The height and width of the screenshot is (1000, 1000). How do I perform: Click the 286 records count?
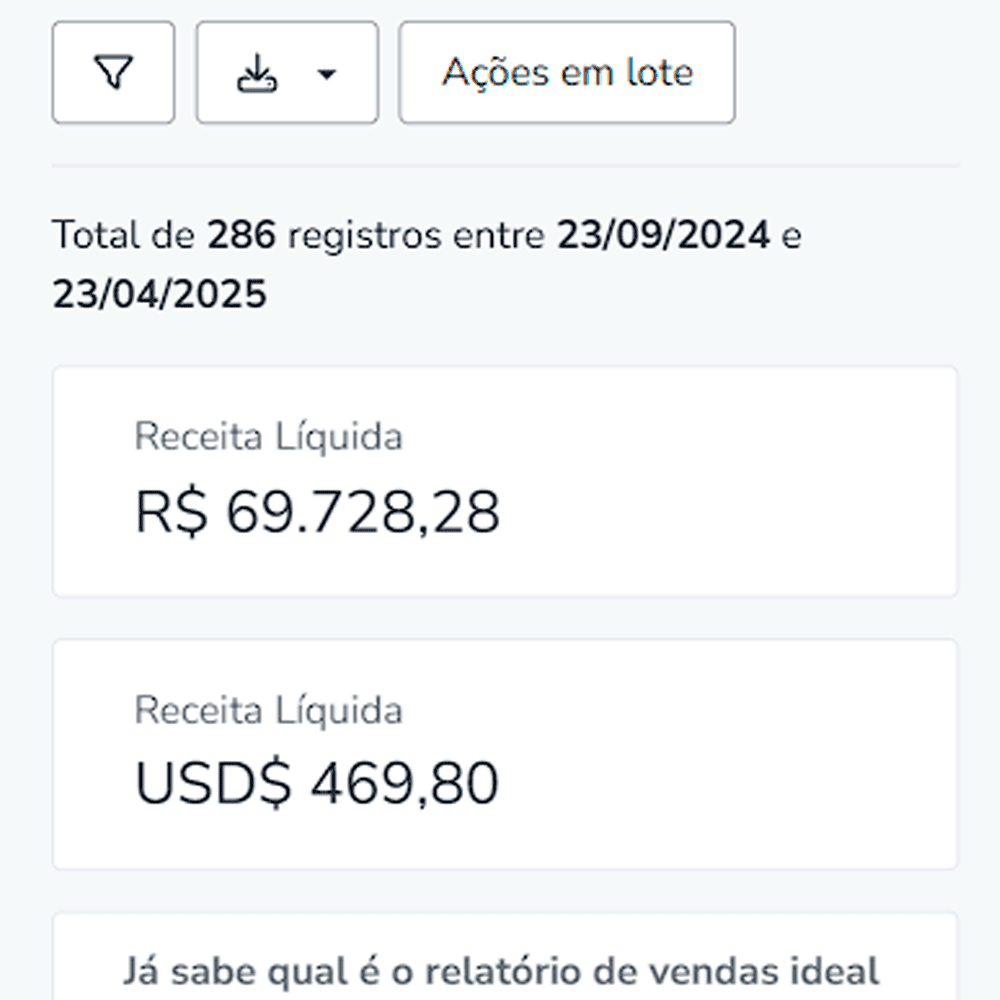pos(241,236)
